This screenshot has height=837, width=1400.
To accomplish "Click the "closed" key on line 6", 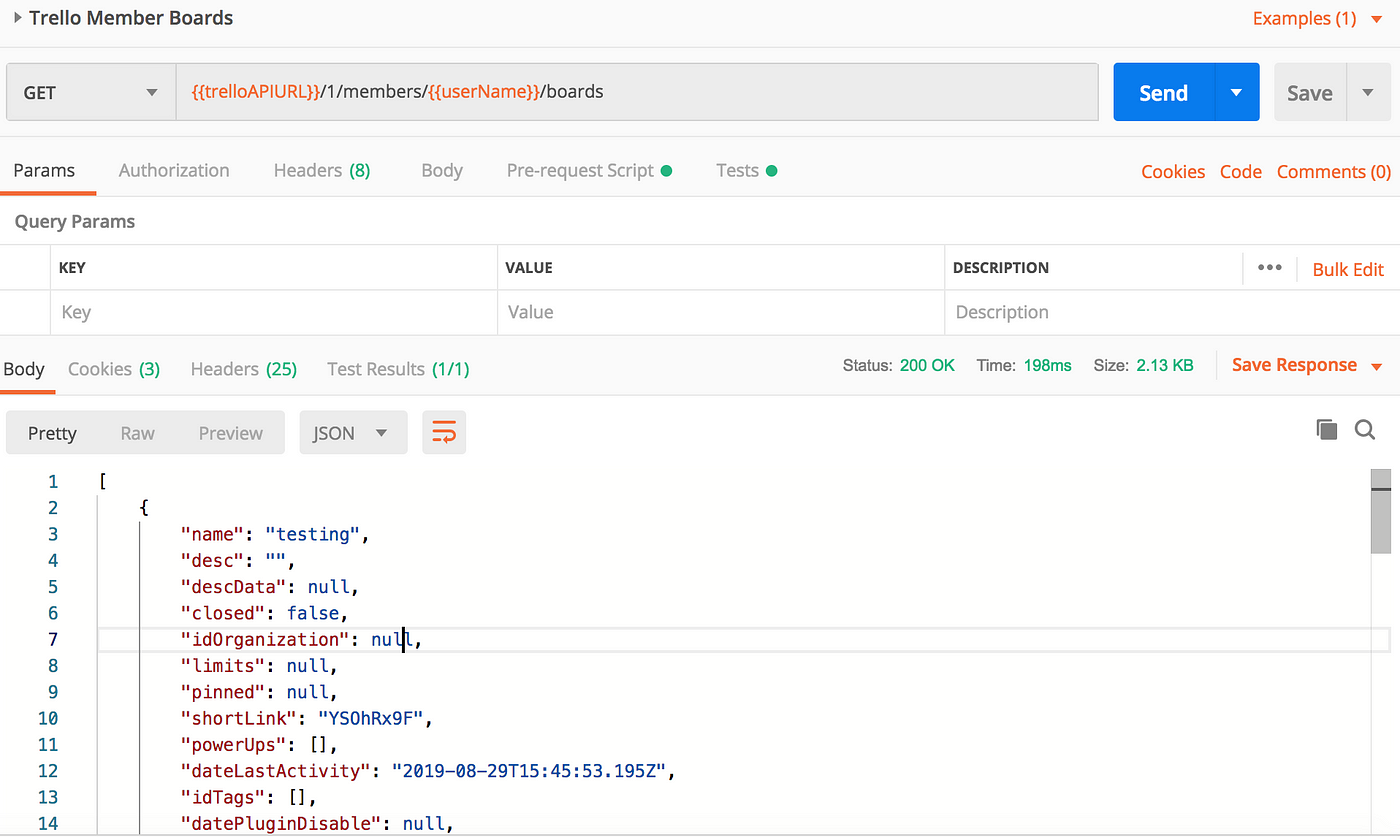I will point(223,613).
